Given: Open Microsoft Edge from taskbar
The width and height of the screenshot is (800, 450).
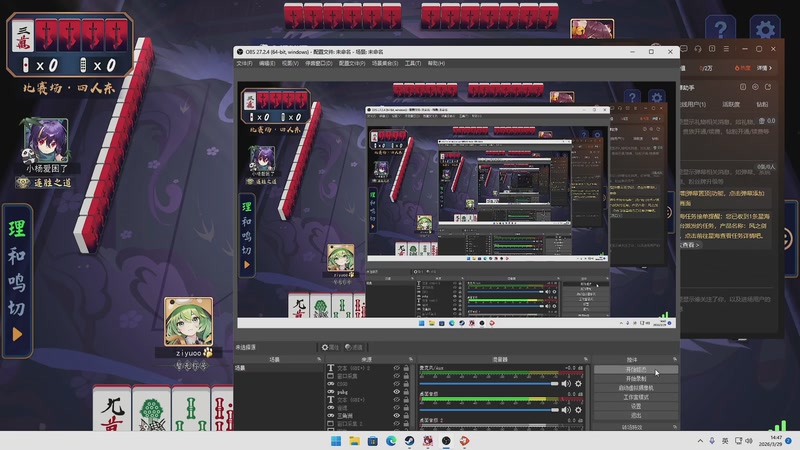Looking at the screenshot, I should (x=391, y=441).
